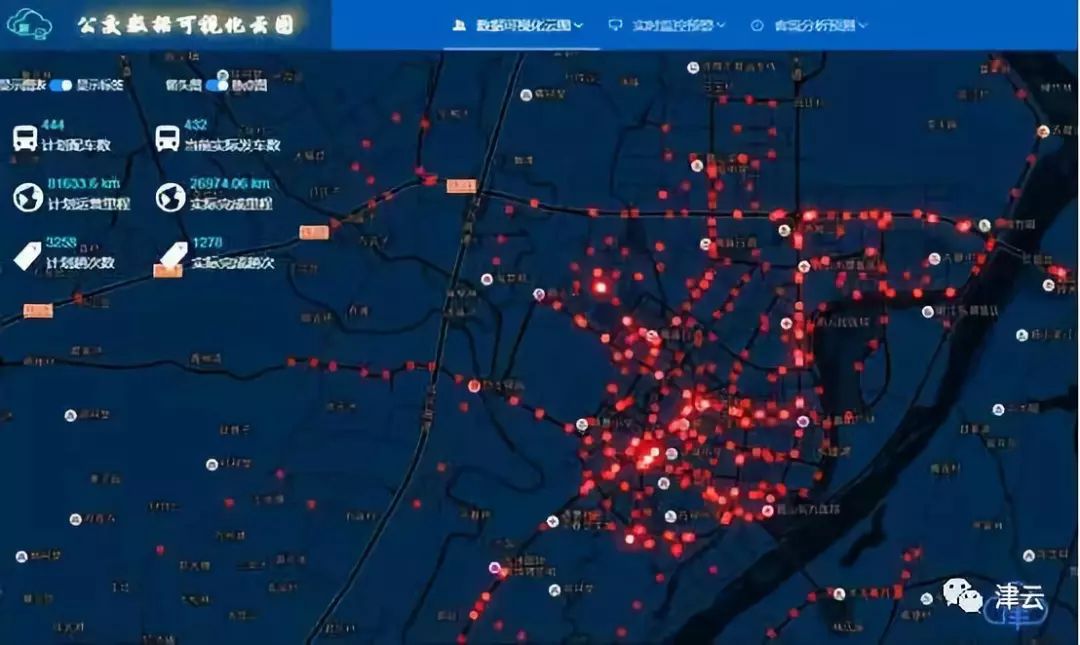
Task: Click the bus icon next to actual dispatched count 432
Action: (x=167, y=138)
